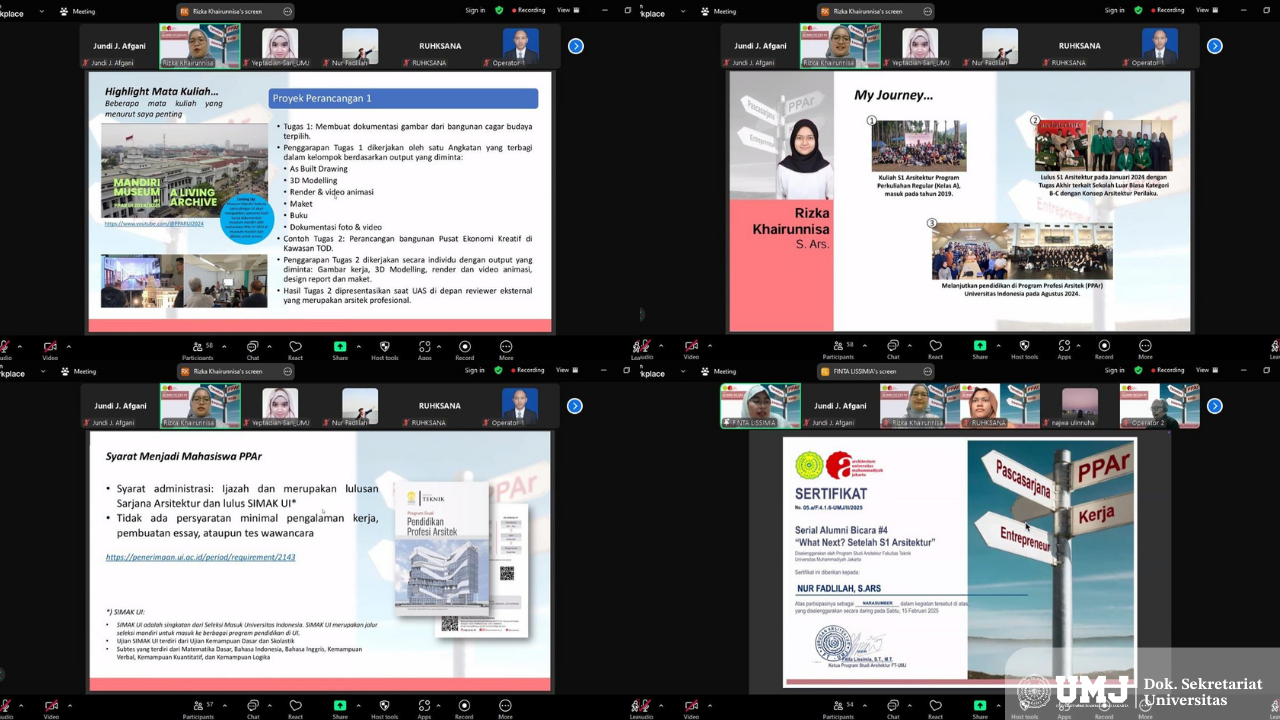Show next participants arrow in Proyek Perancangan window
The width and height of the screenshot is (1280, 720).
[x=575, y=46]
